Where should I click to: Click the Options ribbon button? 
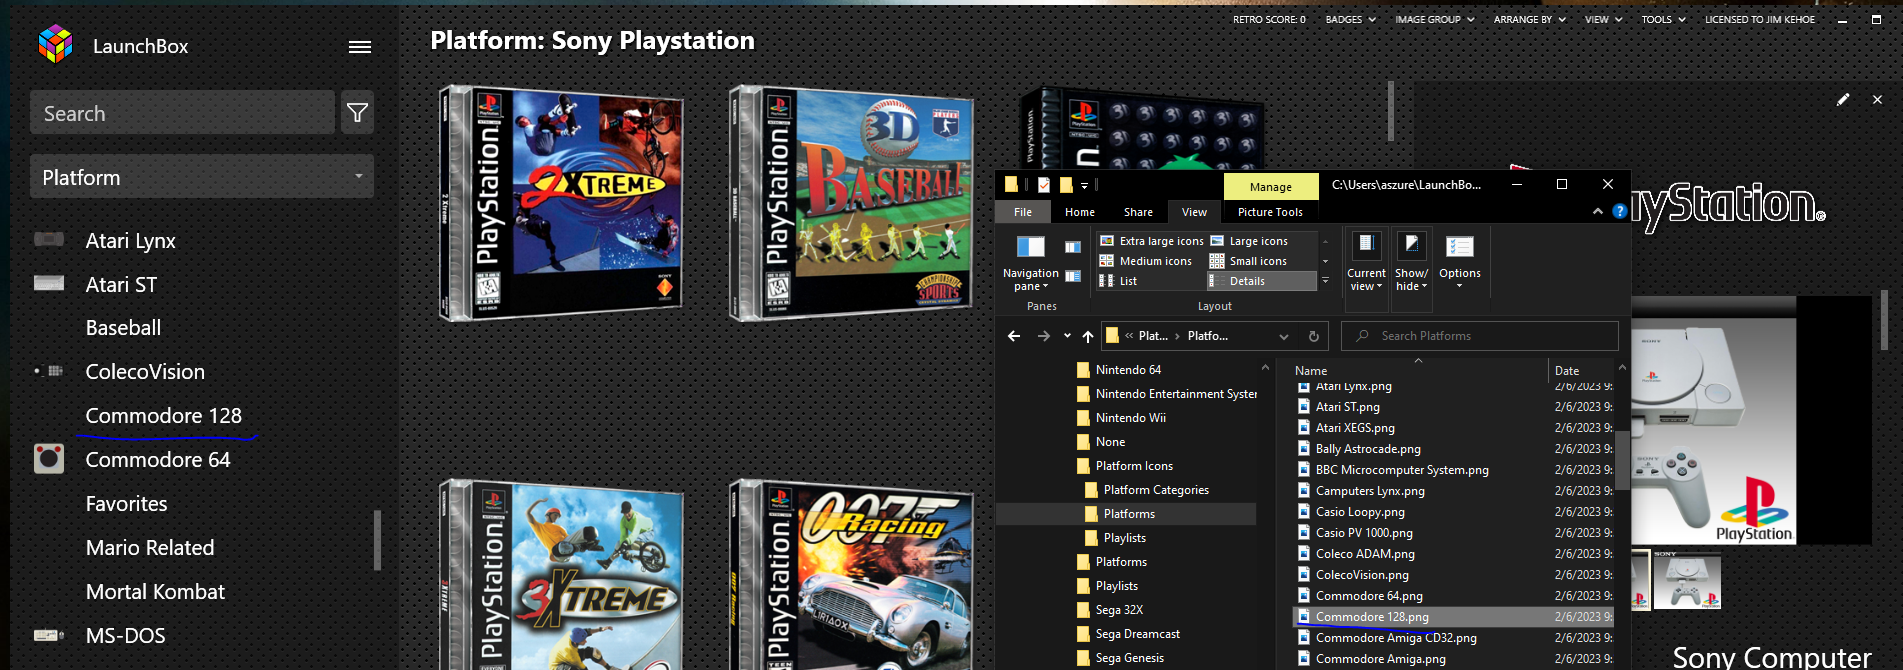coord(1460,262)
